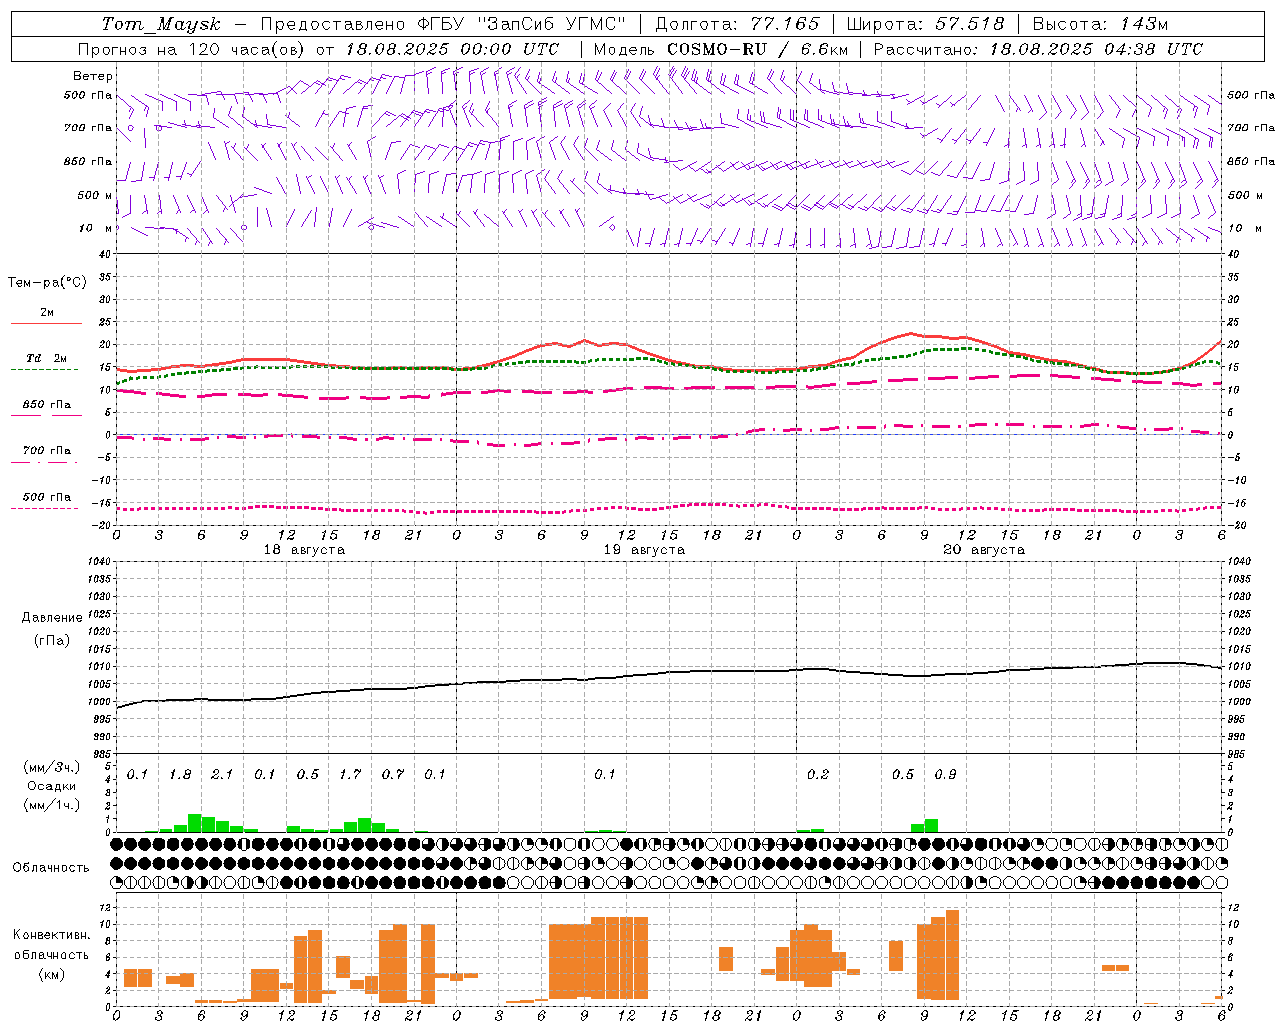Image resolution: width=1280 pixels, height=1024 pixels.
Task: Select the Осадки panel label
Action: pos(52,786)
